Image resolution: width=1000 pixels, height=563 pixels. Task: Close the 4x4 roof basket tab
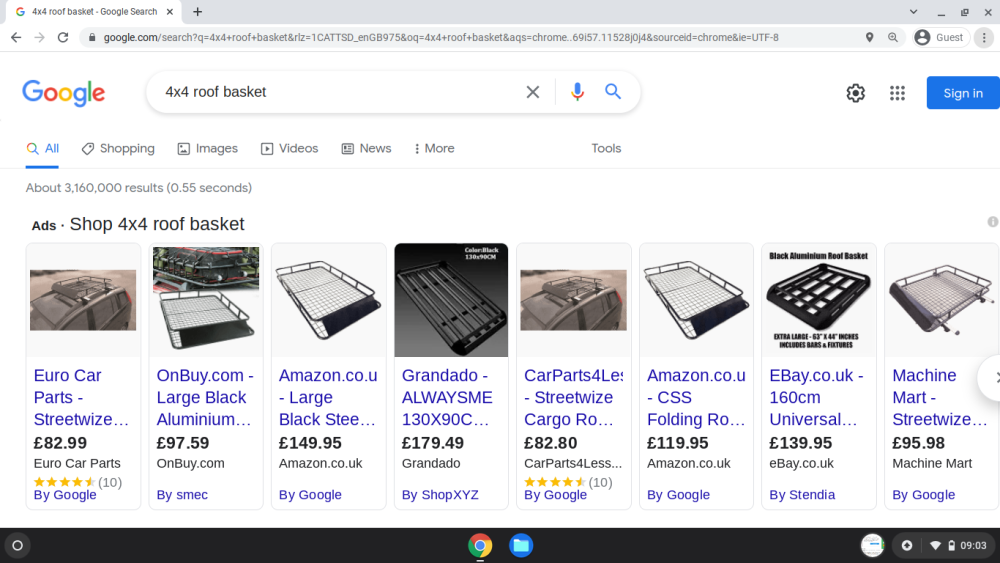(170, 11)
